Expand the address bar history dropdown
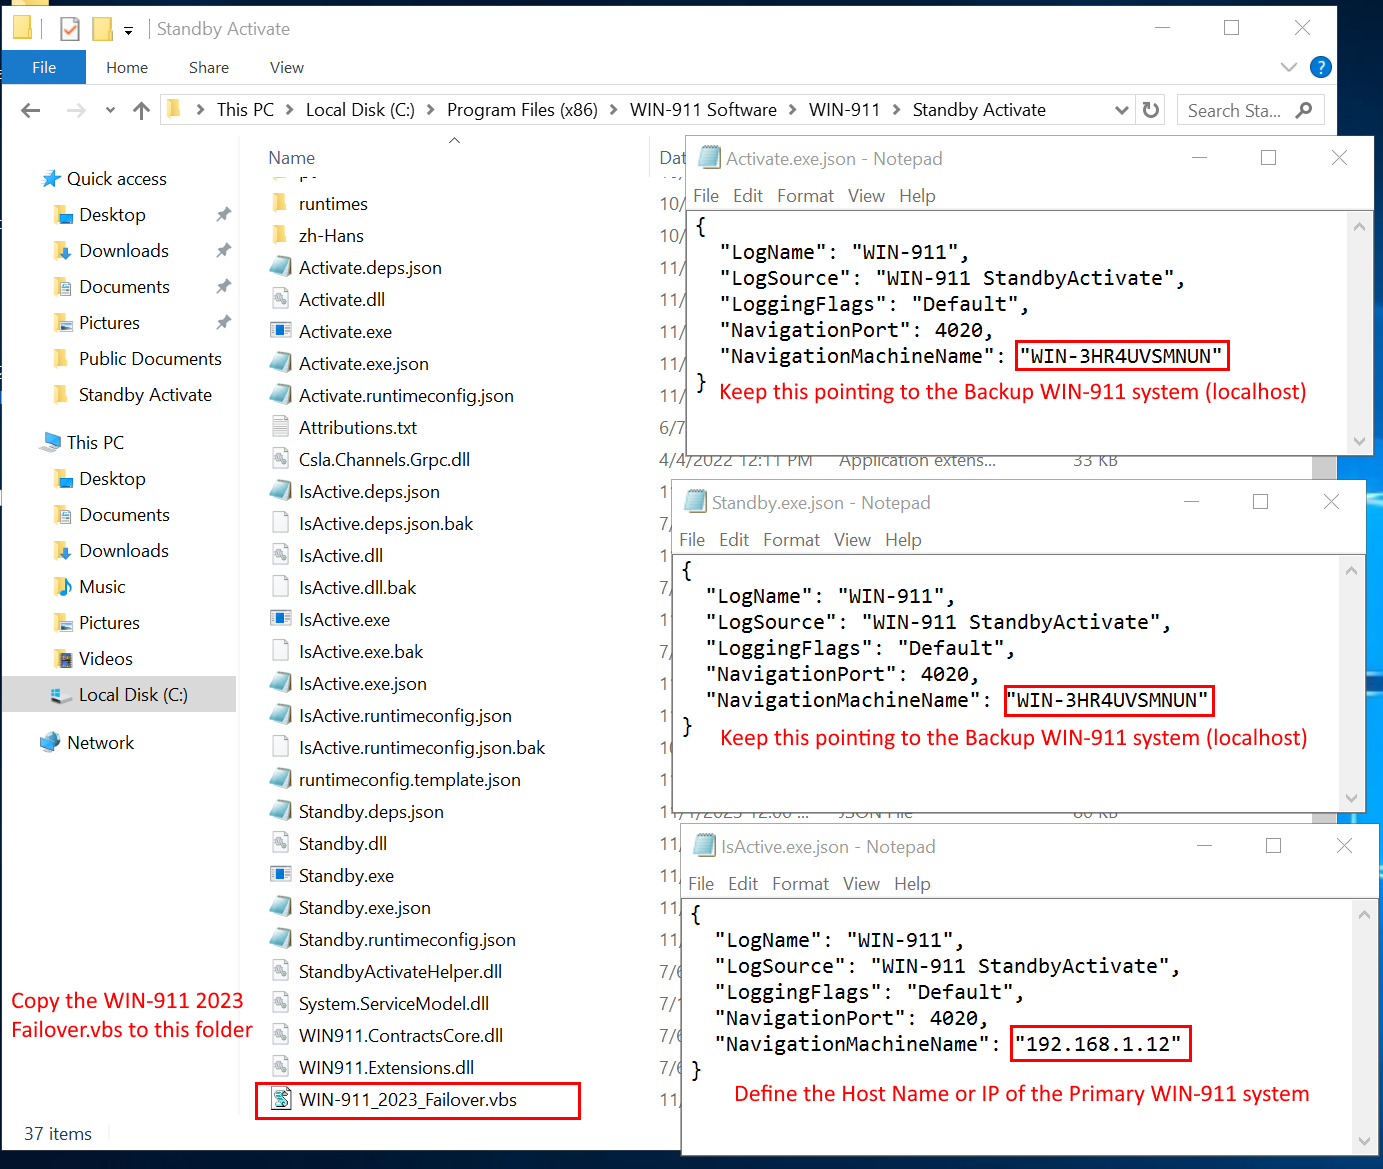The height and width of the screenshot is (1169, 1383). [x=1121, y=110]
